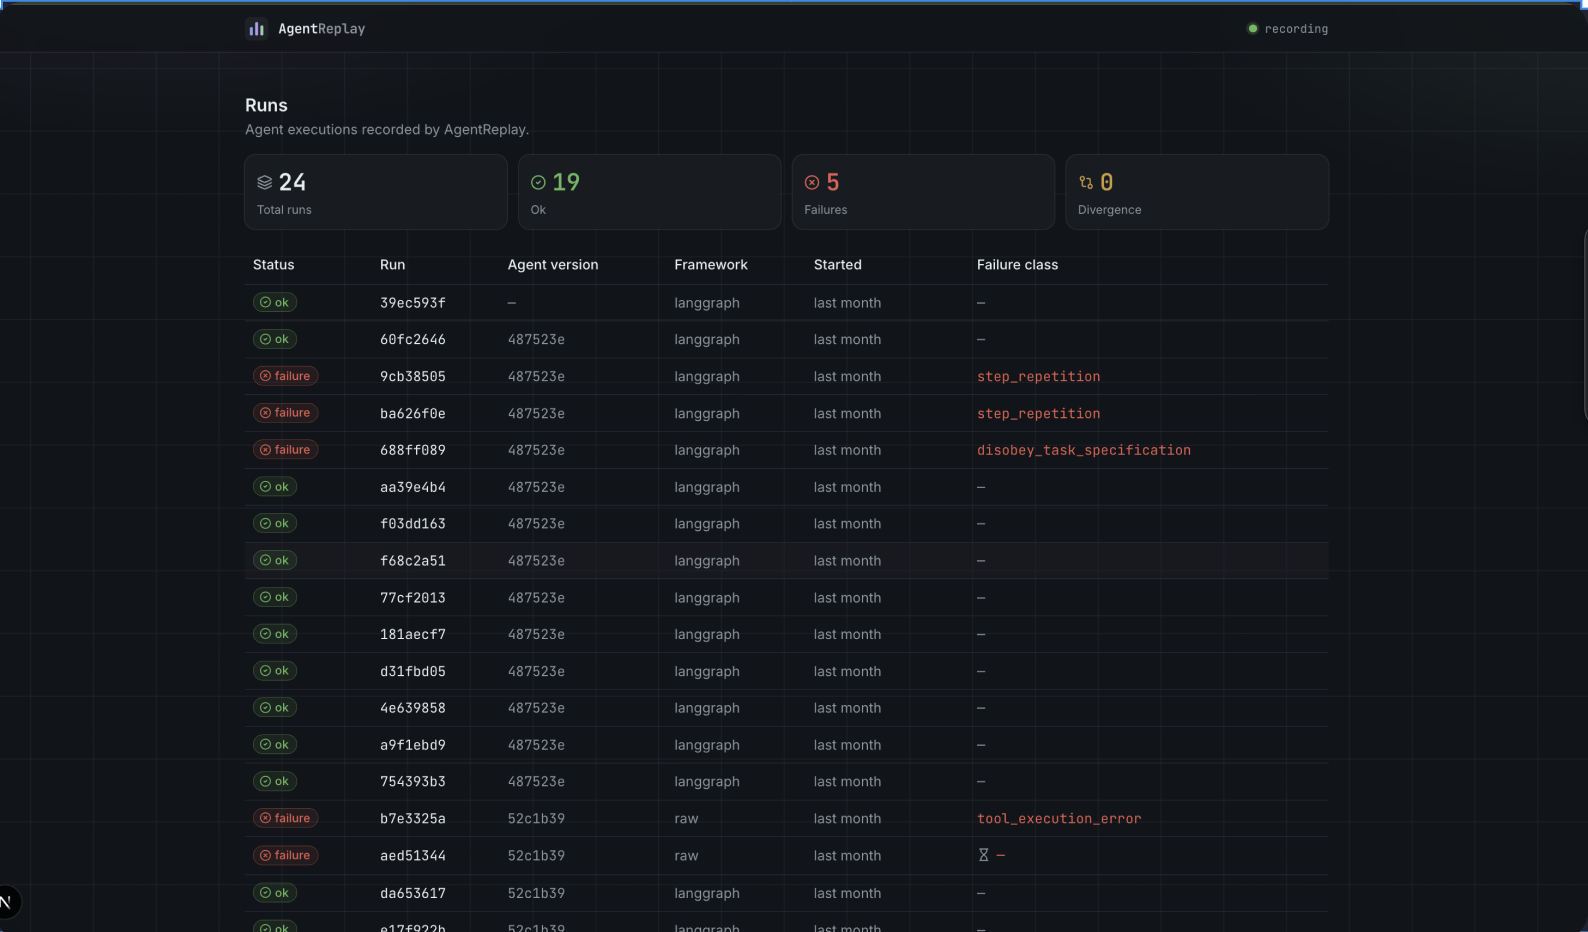Click ok status badge for run da653617
1588x932 pixels.
coord(275,893)
